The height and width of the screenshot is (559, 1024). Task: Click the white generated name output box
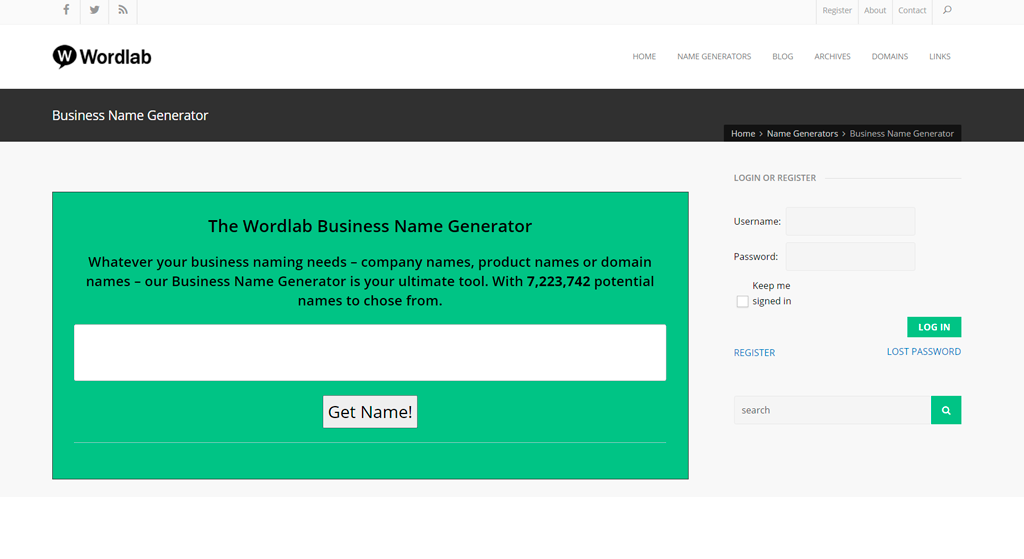(370, 353)
